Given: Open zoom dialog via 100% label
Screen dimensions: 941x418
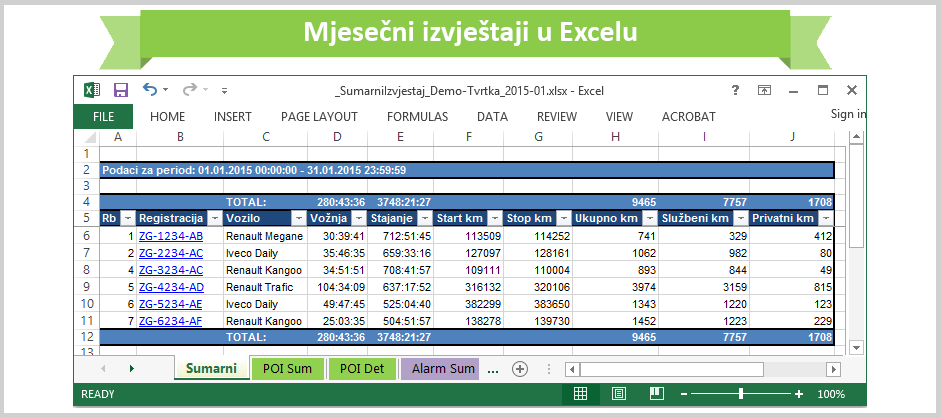Looking at the screenshot, I should (x=831, y=394).
